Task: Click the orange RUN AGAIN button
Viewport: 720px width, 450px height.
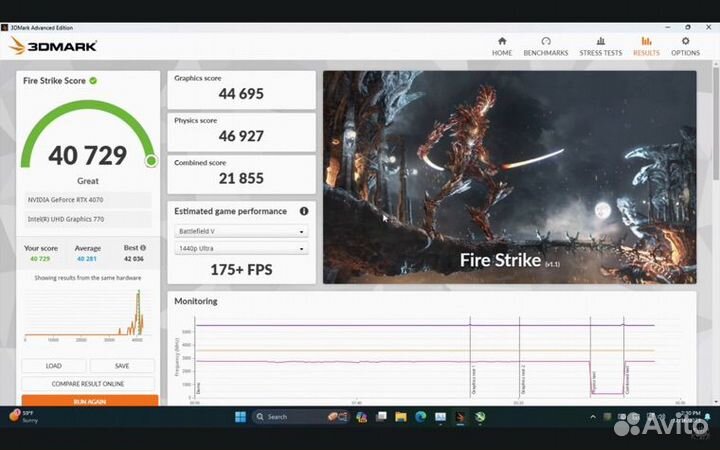Action: [90, 401]
